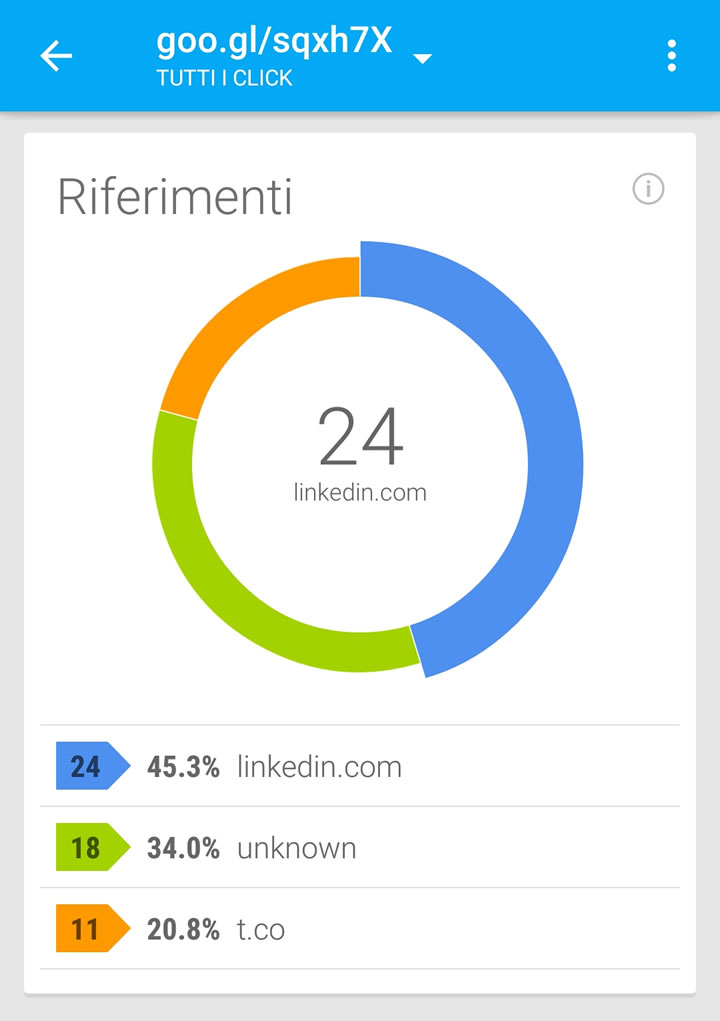Select t.co in the referrer list
The image size is (720, 1021).
(261, 929)
